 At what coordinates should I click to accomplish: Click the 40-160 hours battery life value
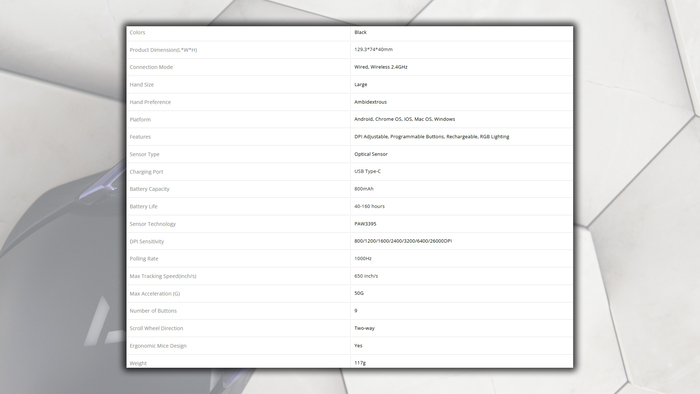[369, 206]
